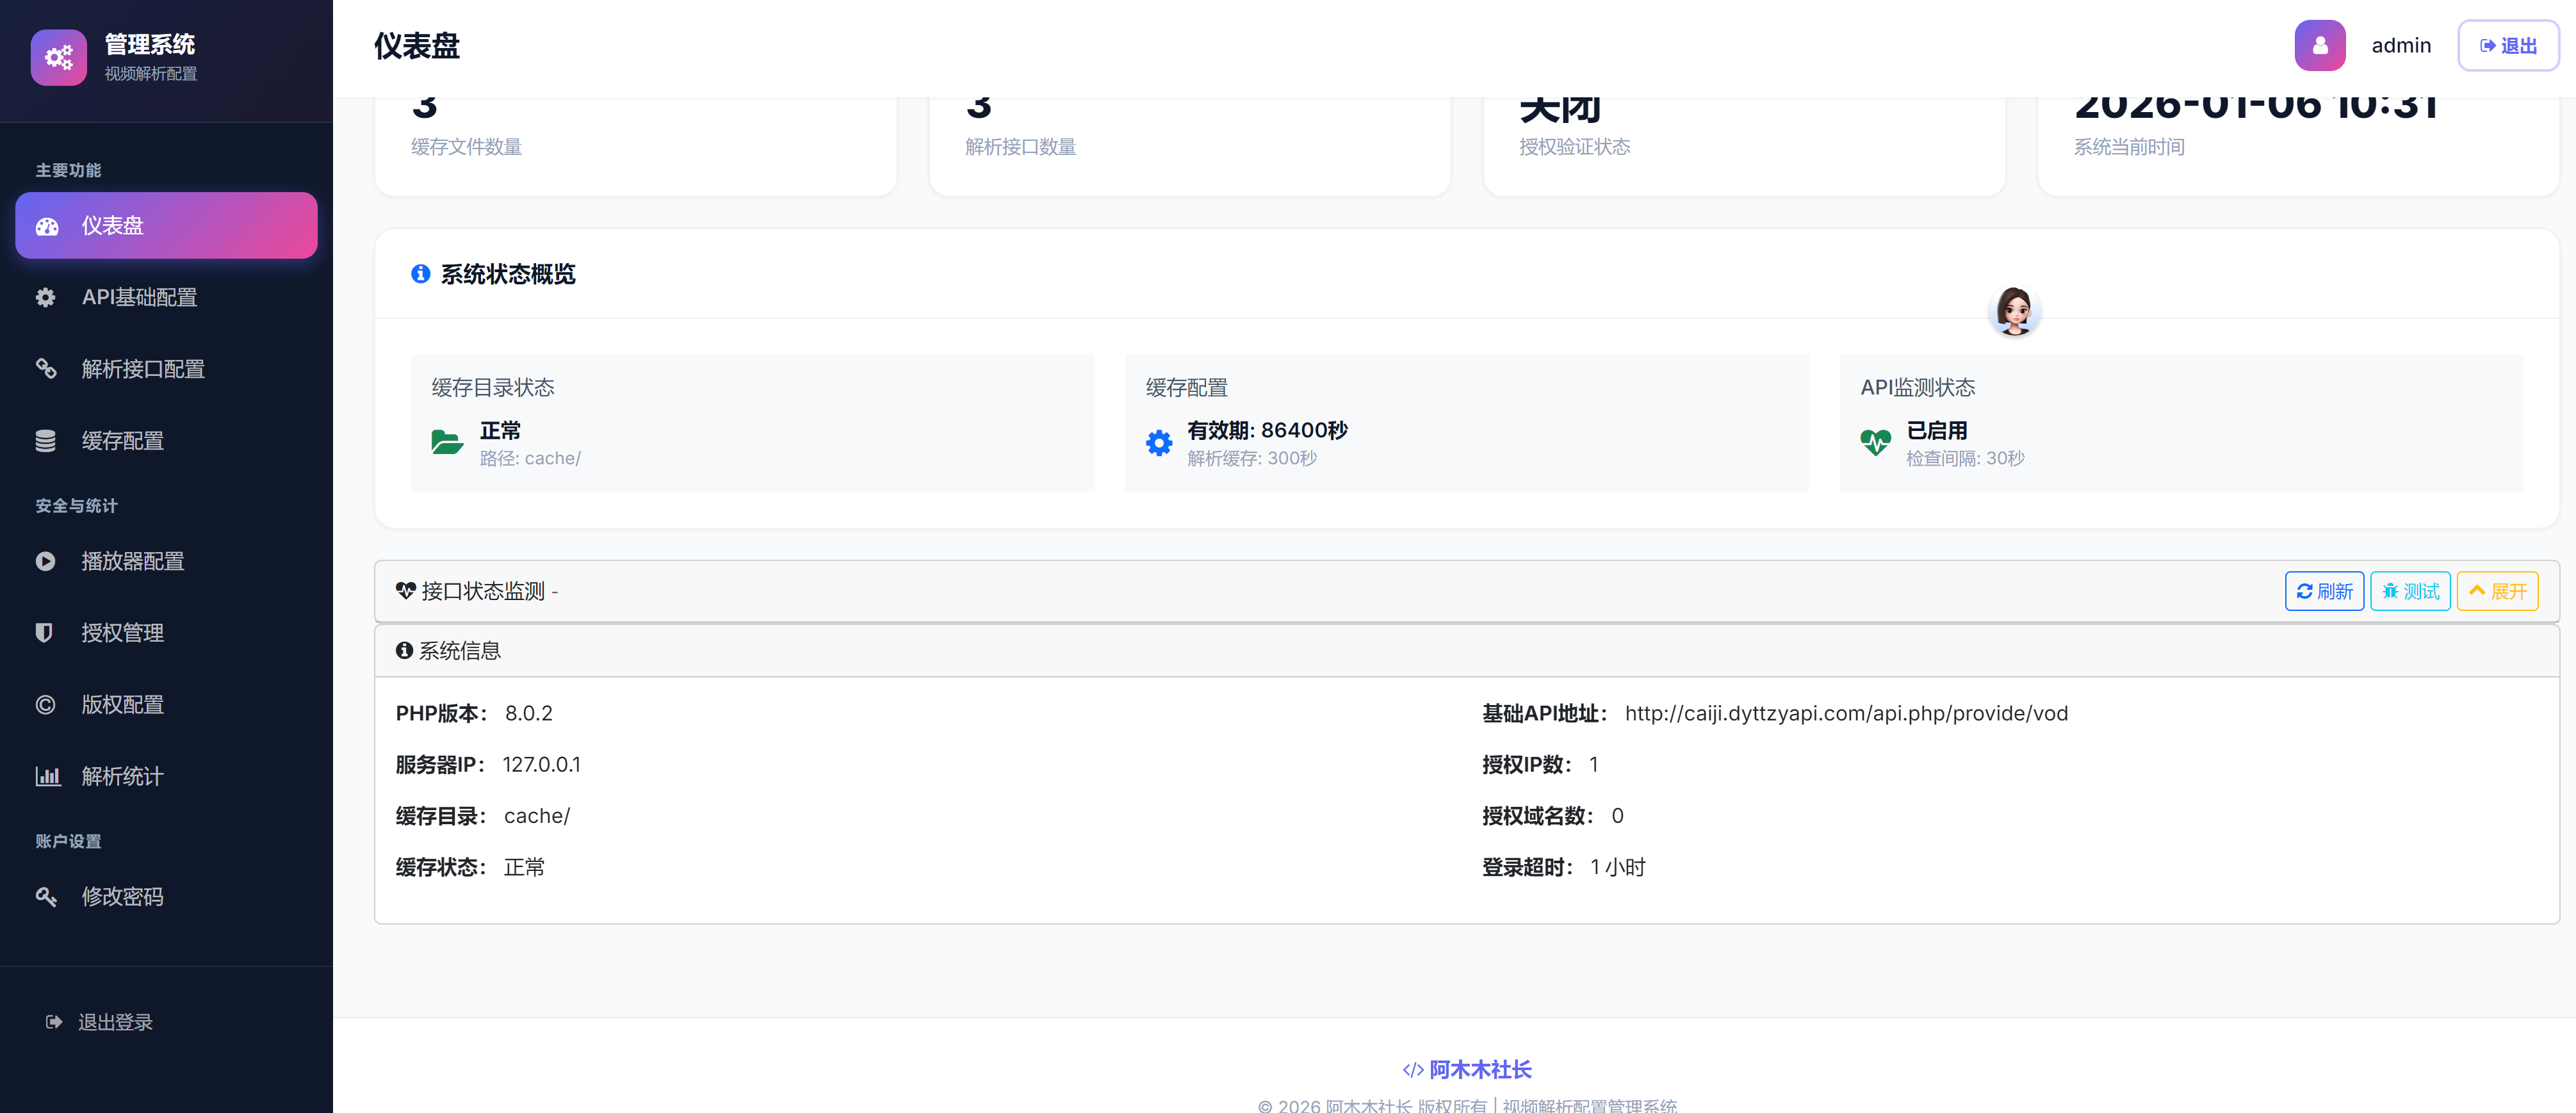Click the purple admin user avatar icon
This screenshot has width=2576, height=1113.
tap(2319, 46)
